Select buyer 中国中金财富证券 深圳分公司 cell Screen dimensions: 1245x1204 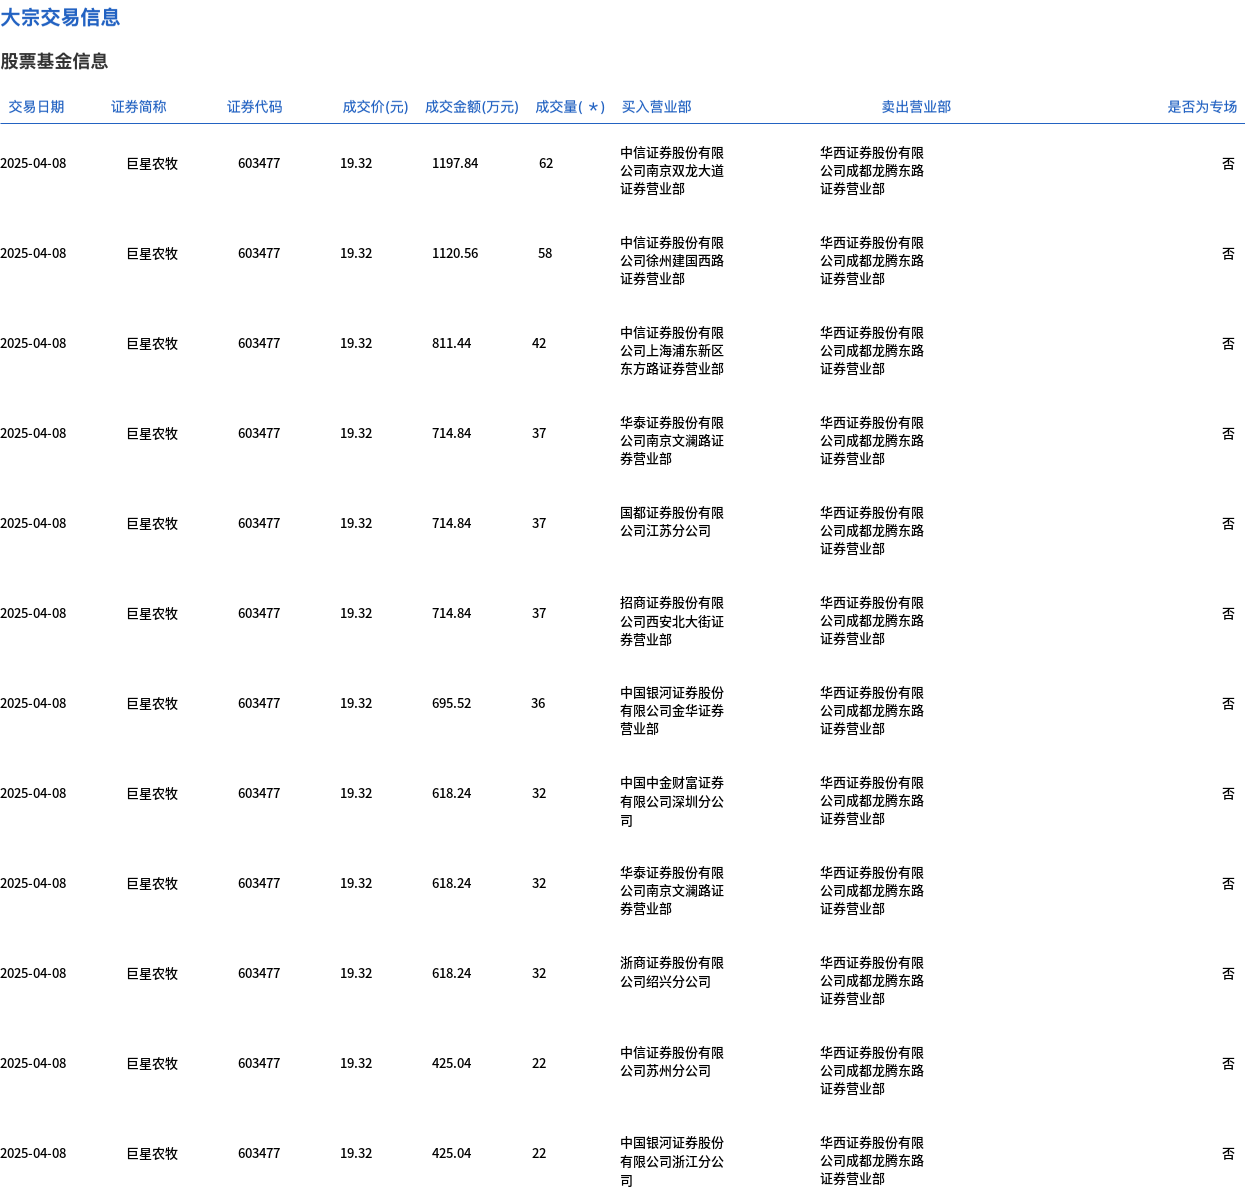(672, 801)
